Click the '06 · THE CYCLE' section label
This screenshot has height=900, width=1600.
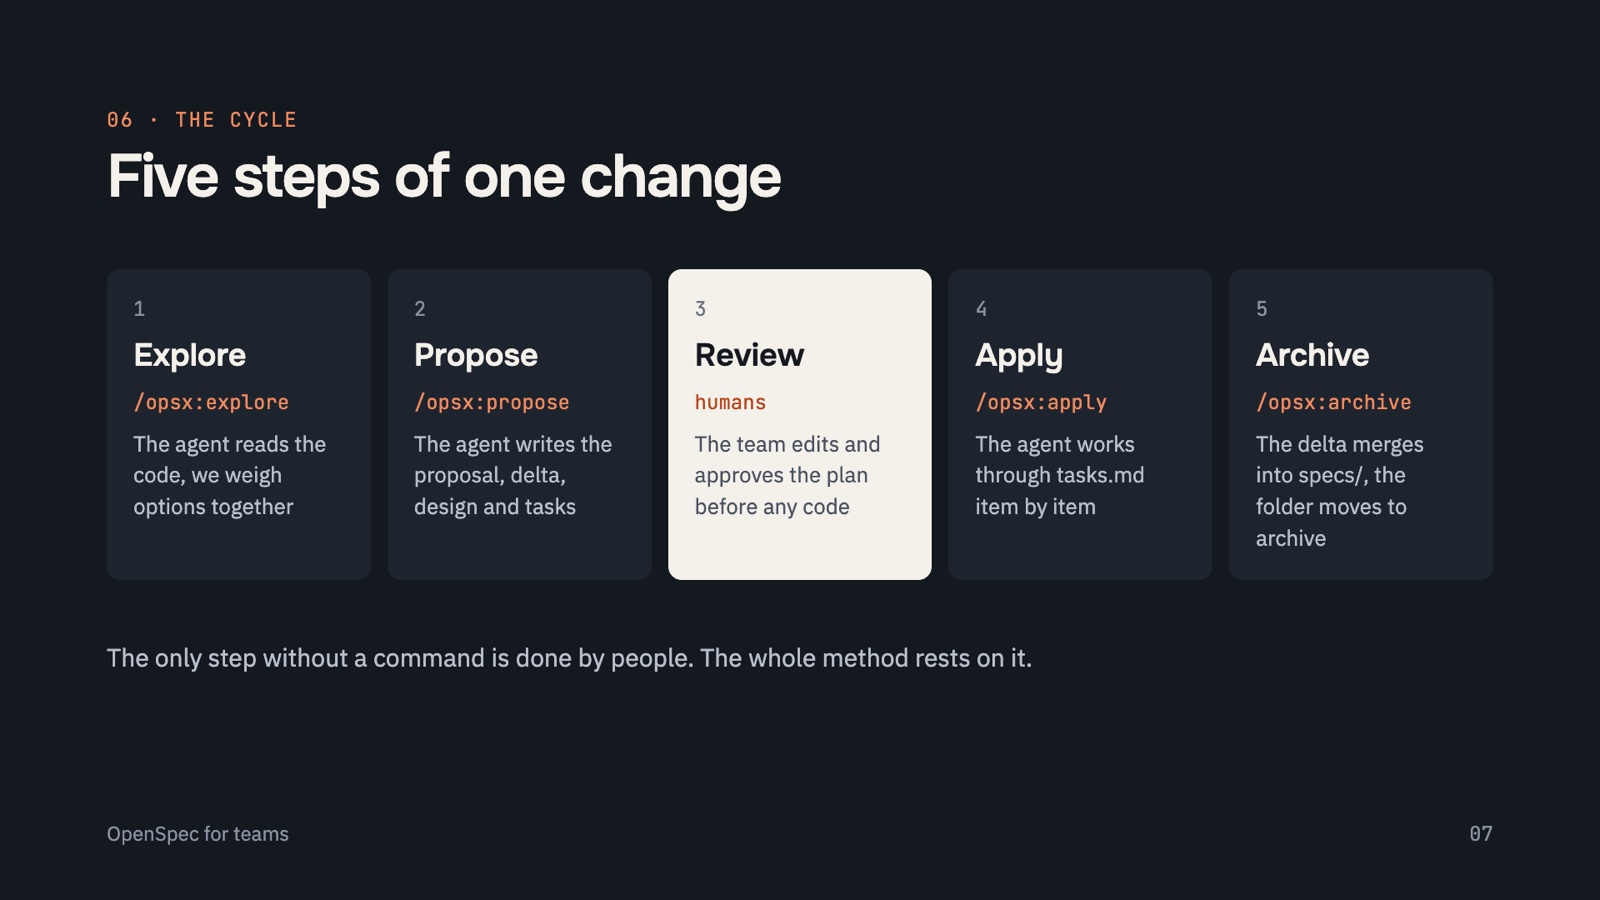point(202,120)
